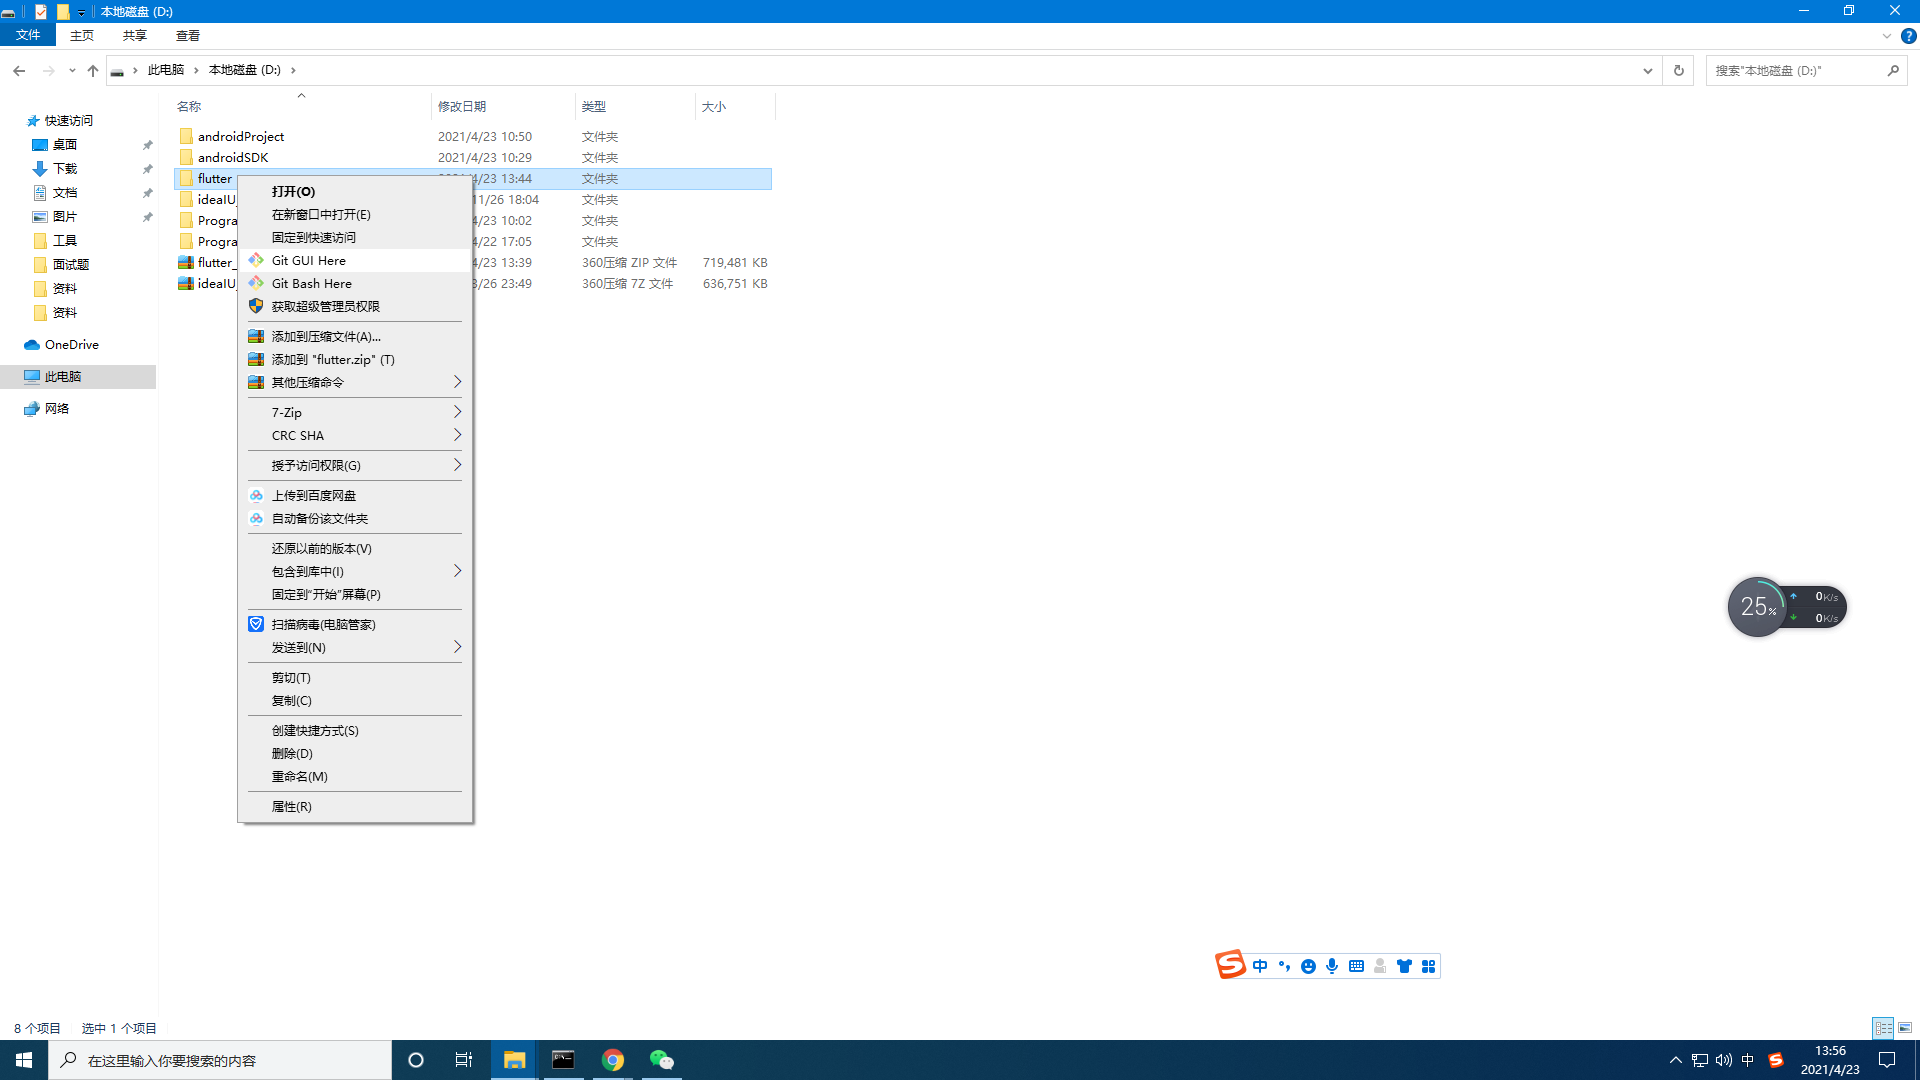Viewport: 1920px width, 1080px height.
Task: Open the Sogou emoji picker icon
Action: pos(1308,966)
